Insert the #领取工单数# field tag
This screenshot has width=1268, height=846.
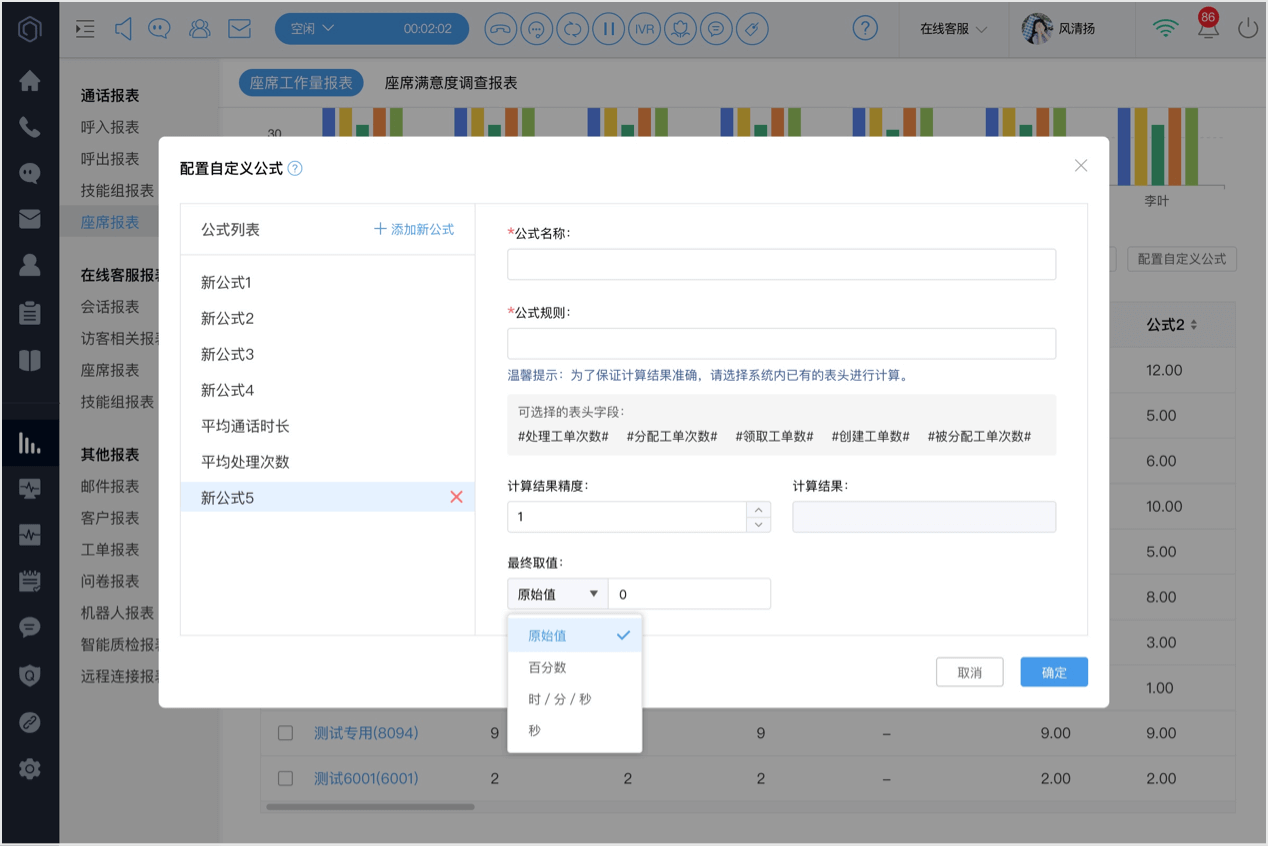(x=774, y=436)
